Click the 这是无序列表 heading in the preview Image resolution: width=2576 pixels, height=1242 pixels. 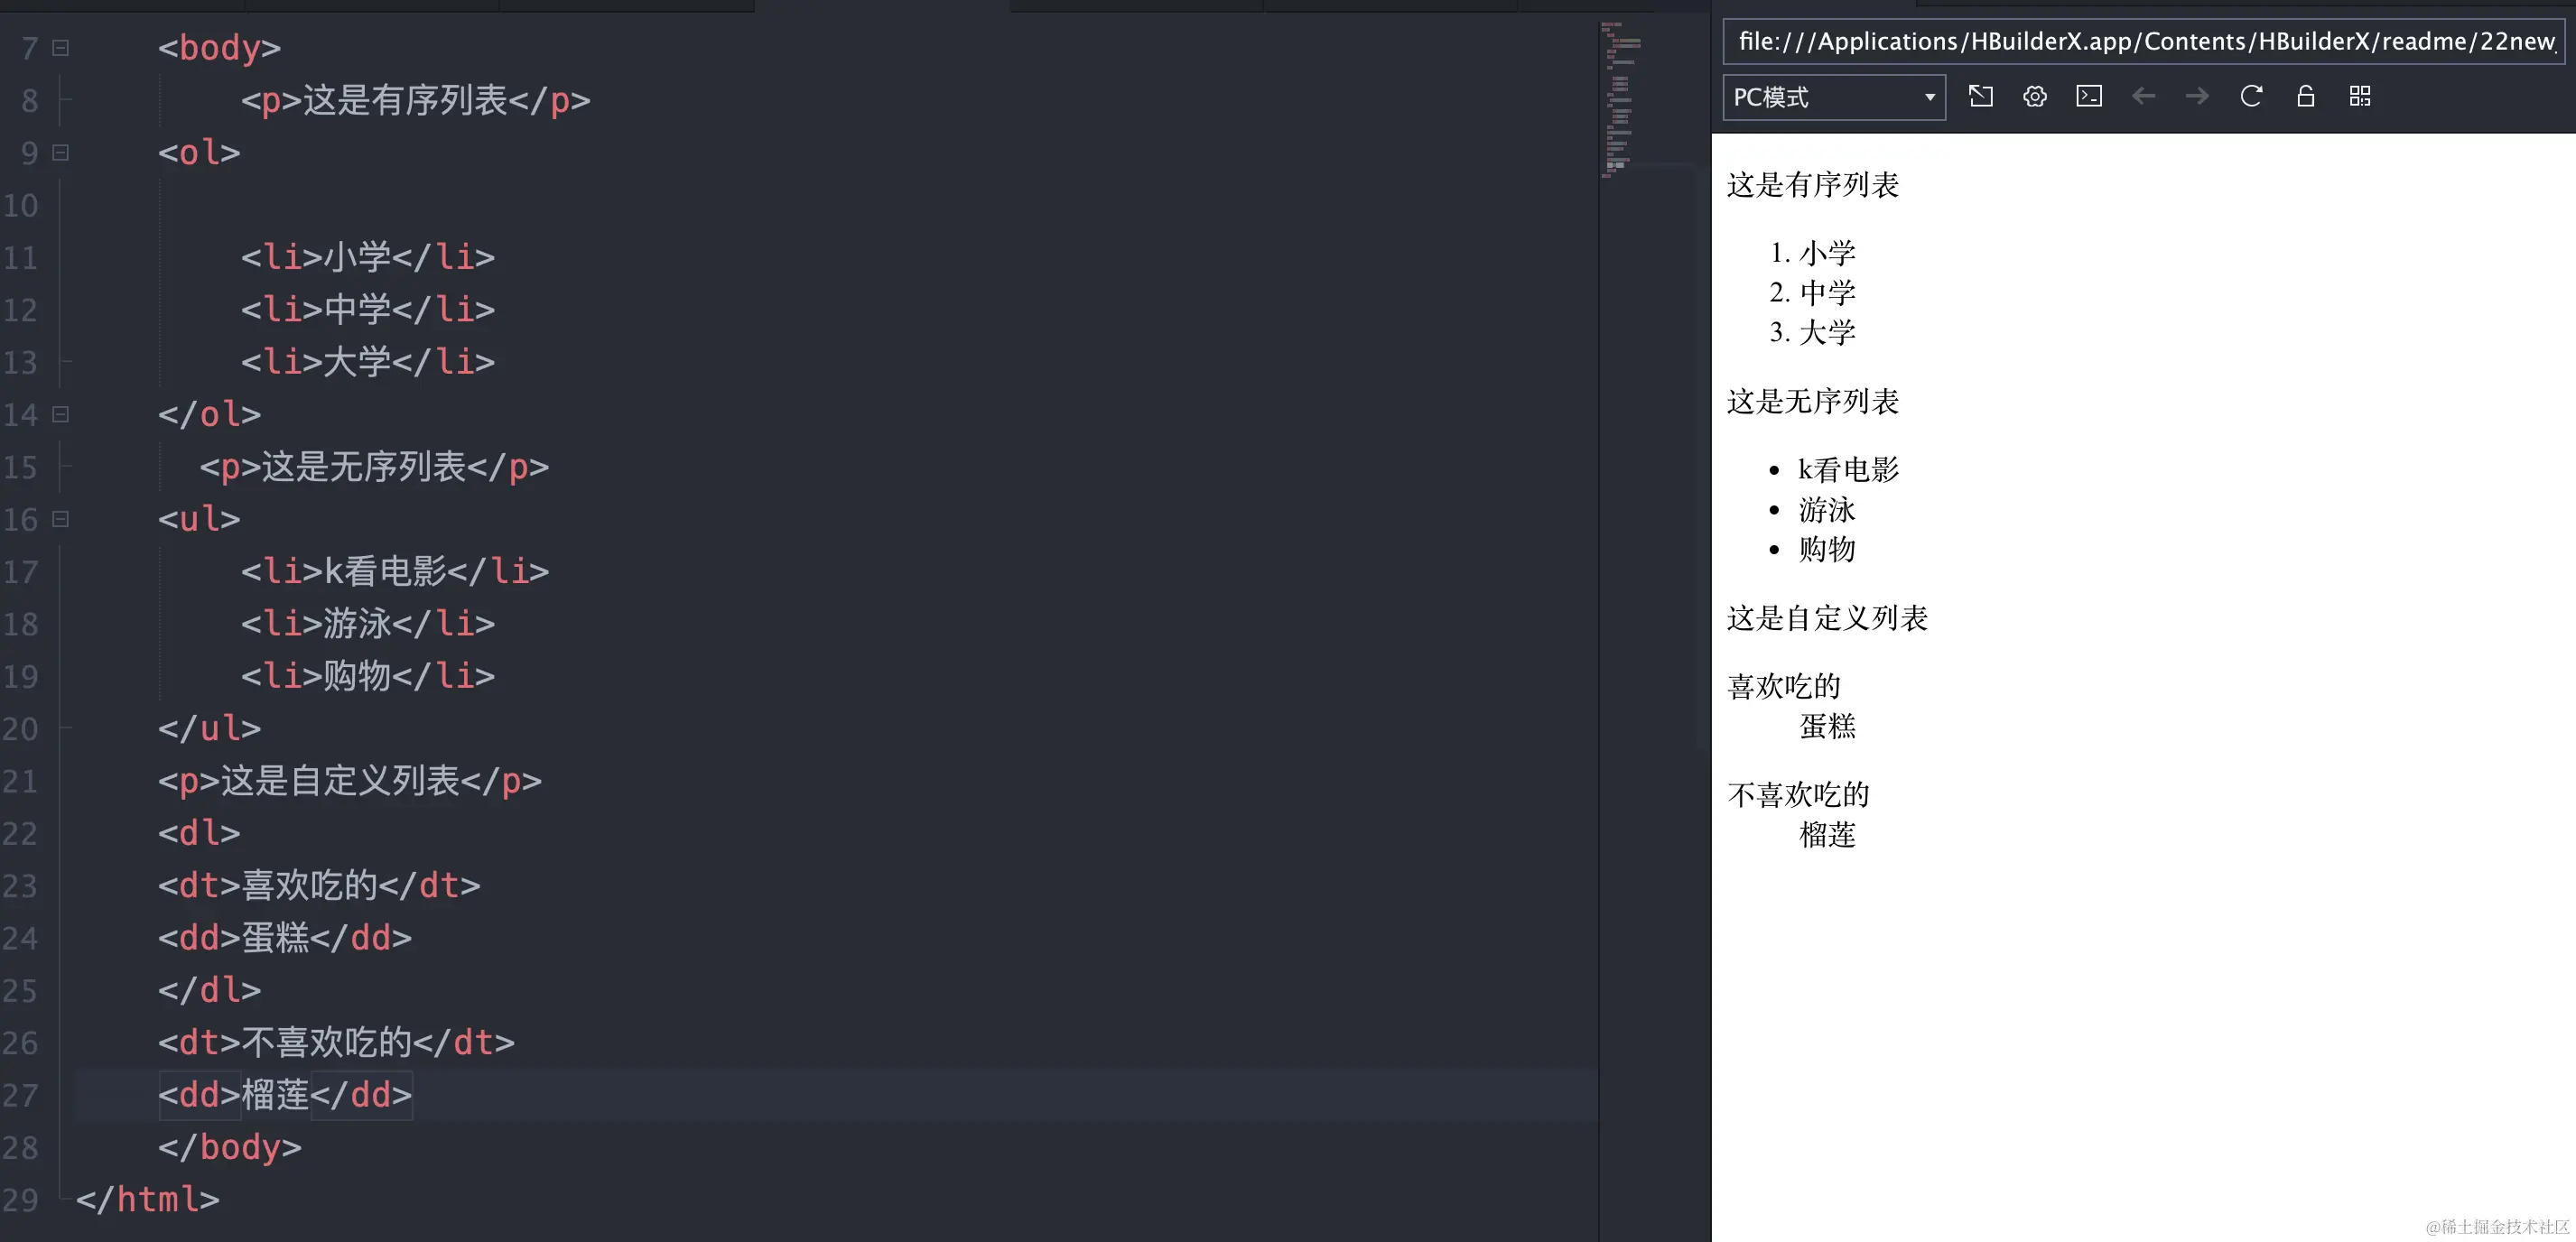[1814, 402]
